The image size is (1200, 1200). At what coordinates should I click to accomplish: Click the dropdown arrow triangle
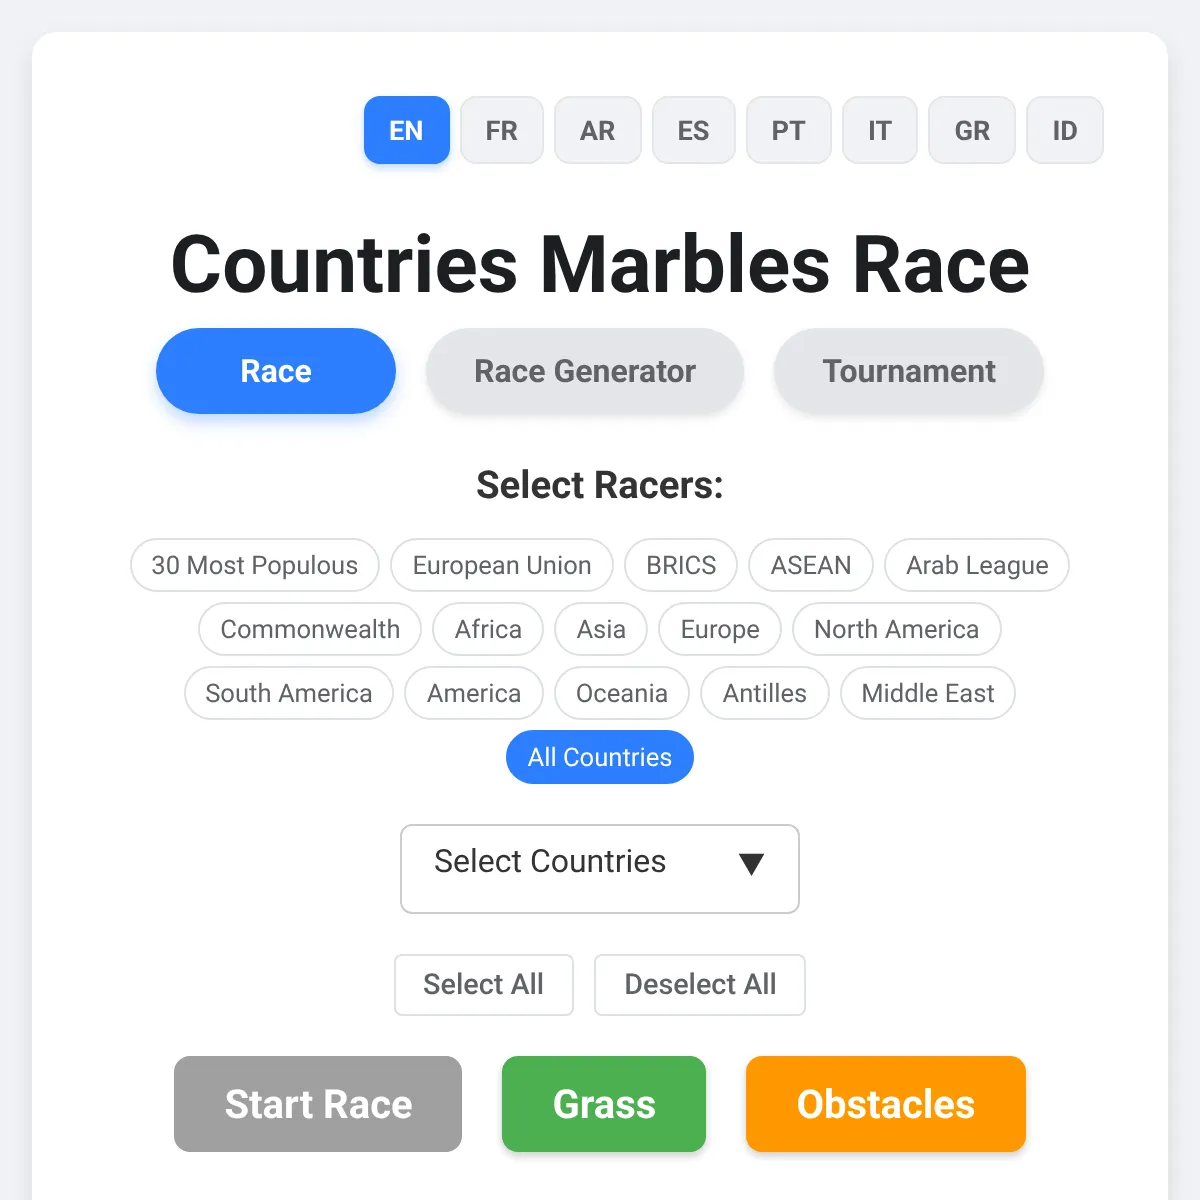[751, 864]
